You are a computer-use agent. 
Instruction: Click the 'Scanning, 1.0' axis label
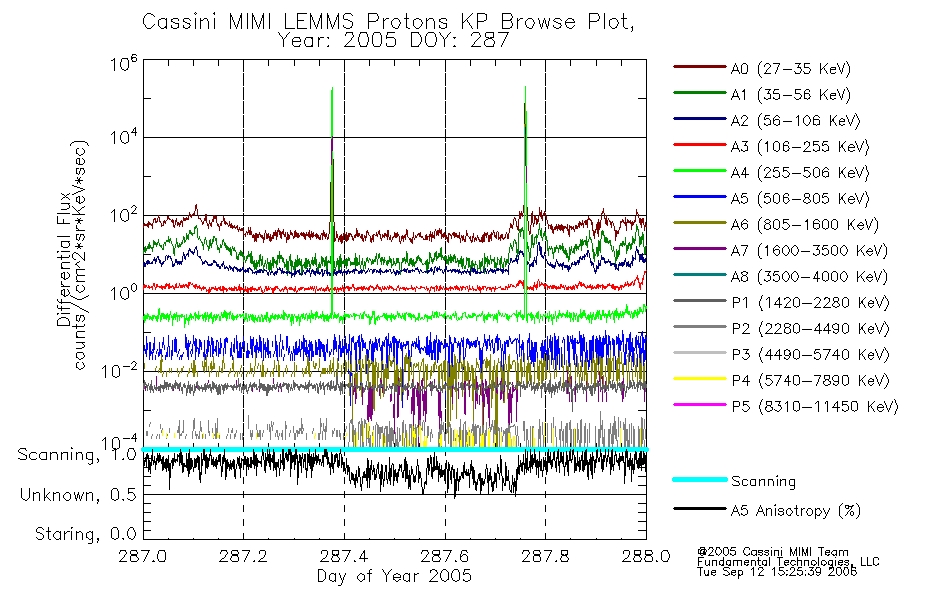[77, 455]
